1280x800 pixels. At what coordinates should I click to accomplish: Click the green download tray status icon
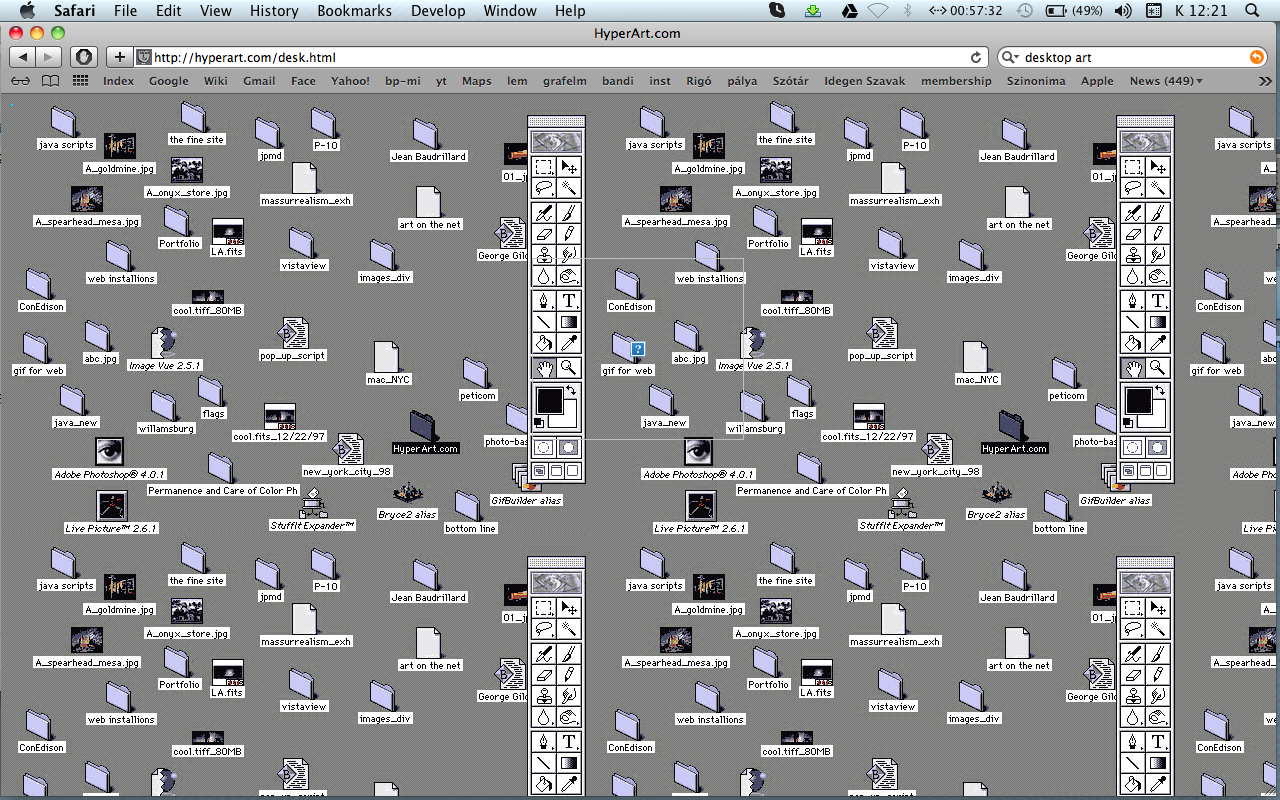tap(812, 11)
